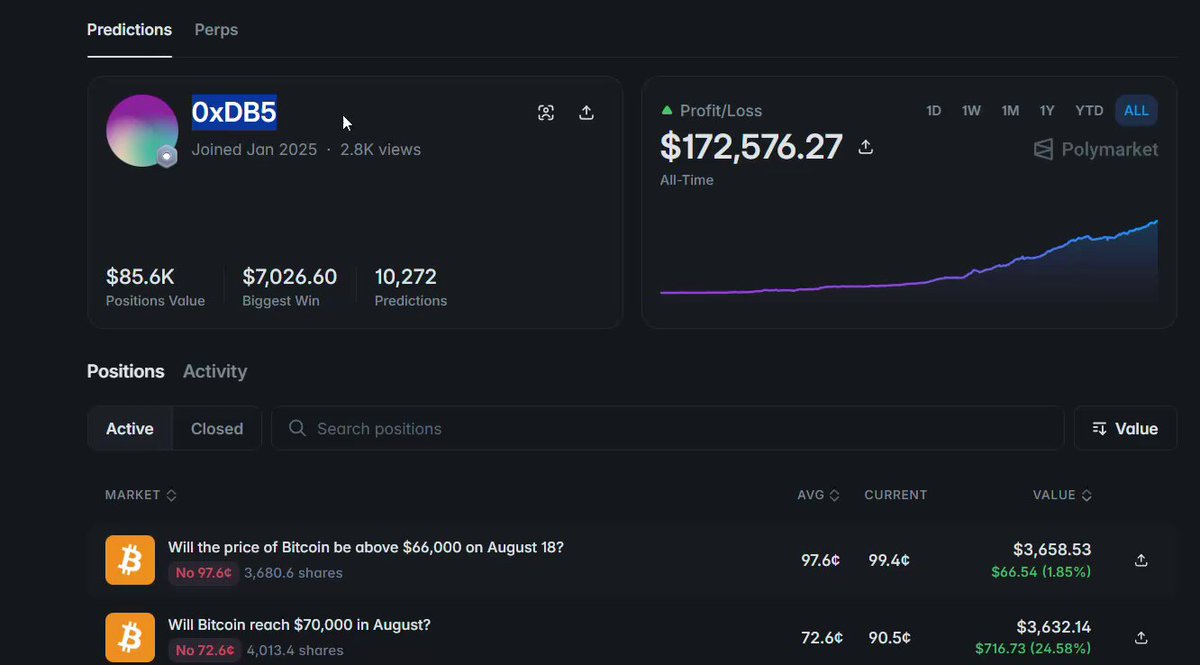Select the 1W profit/loss range
1200x665 pixels.
[971, 111]
